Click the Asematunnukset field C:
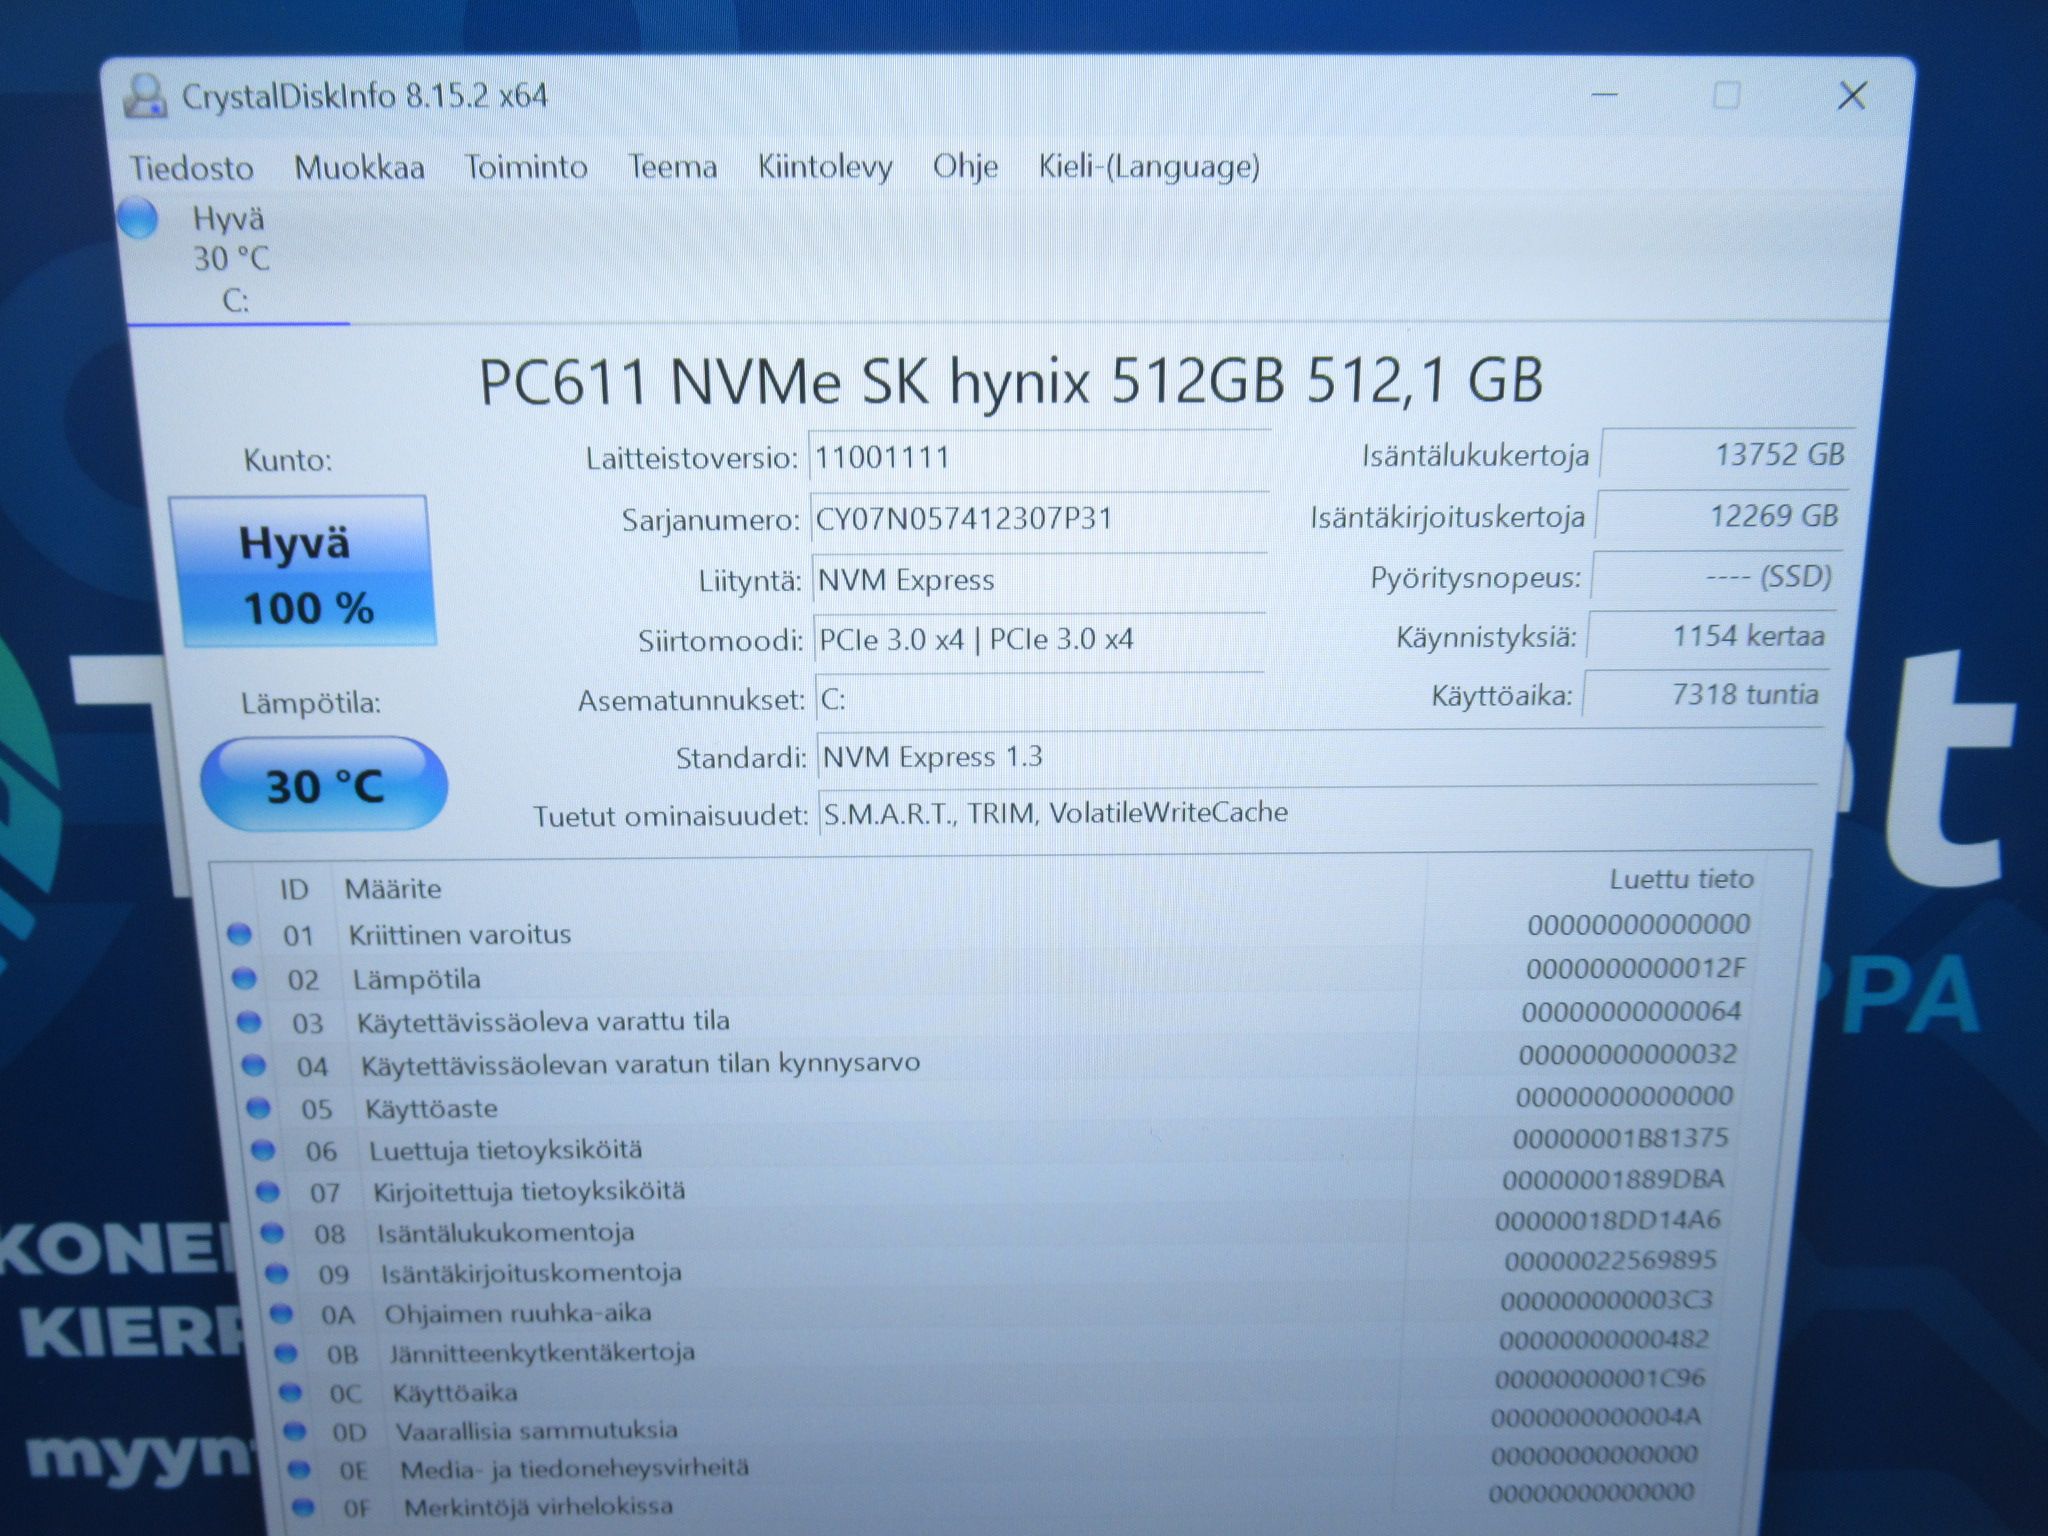 [x=1040, y=699]
